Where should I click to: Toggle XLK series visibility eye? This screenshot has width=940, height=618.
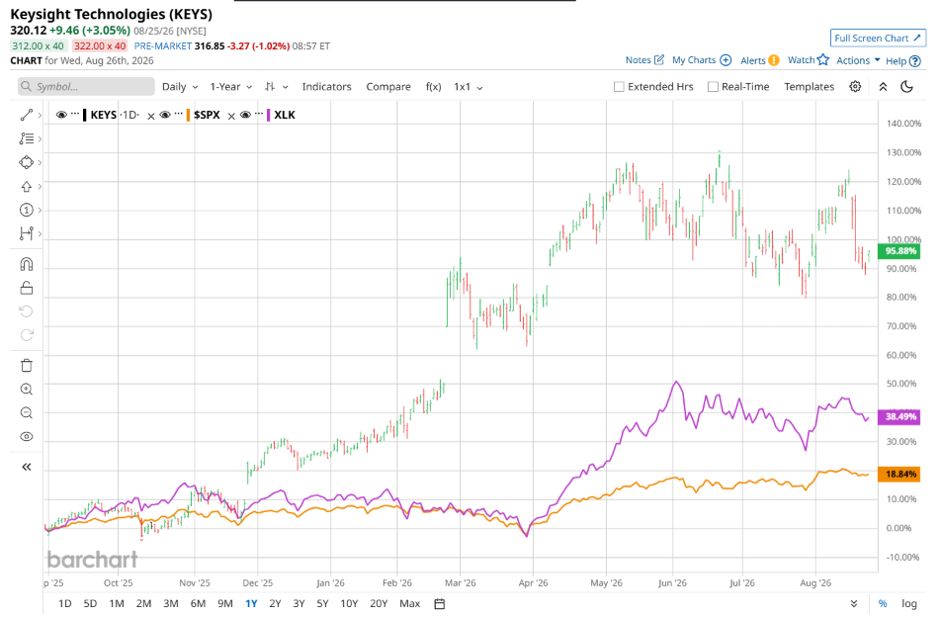[245, 114]
